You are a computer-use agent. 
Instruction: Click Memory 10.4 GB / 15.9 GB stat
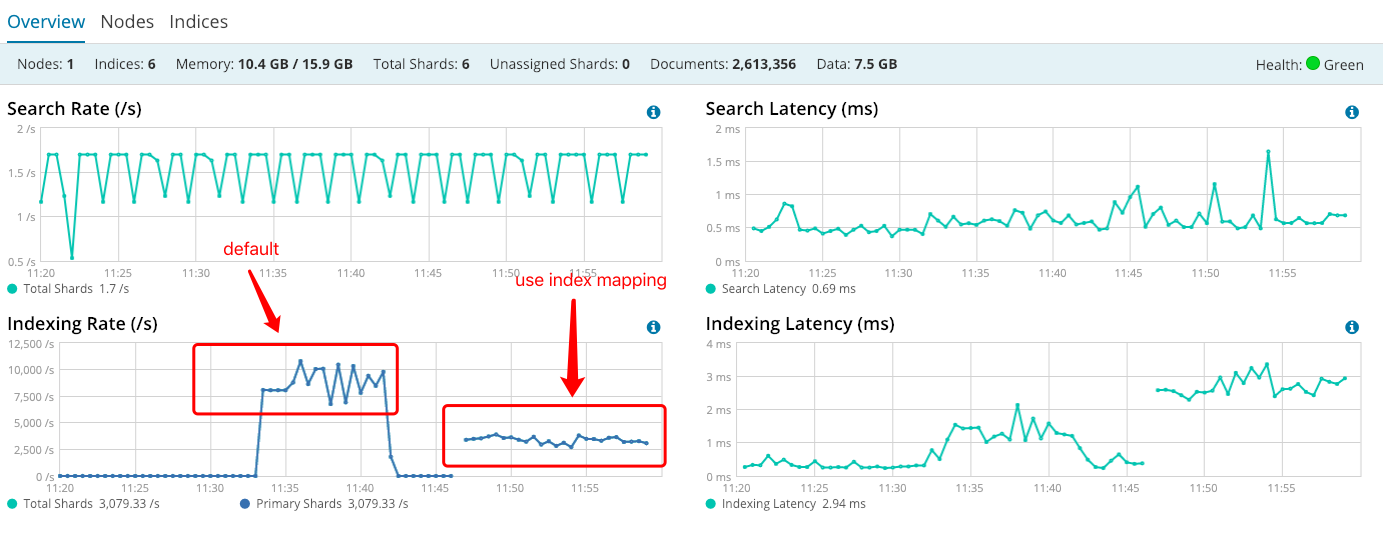point(264,64)
